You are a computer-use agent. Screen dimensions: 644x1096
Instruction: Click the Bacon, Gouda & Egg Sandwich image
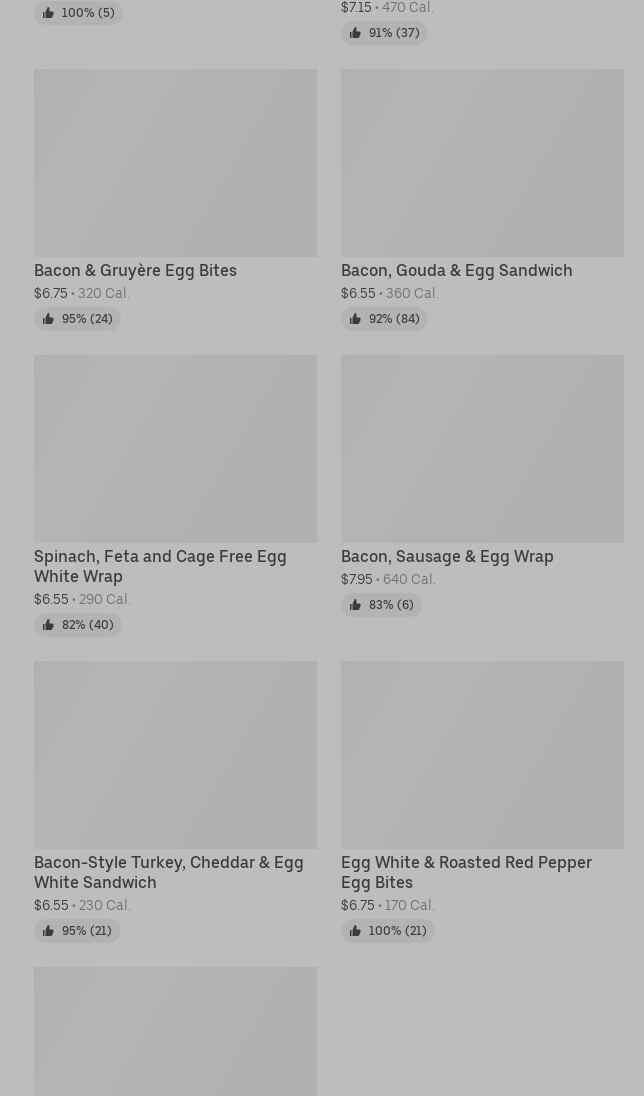[482, 163]
